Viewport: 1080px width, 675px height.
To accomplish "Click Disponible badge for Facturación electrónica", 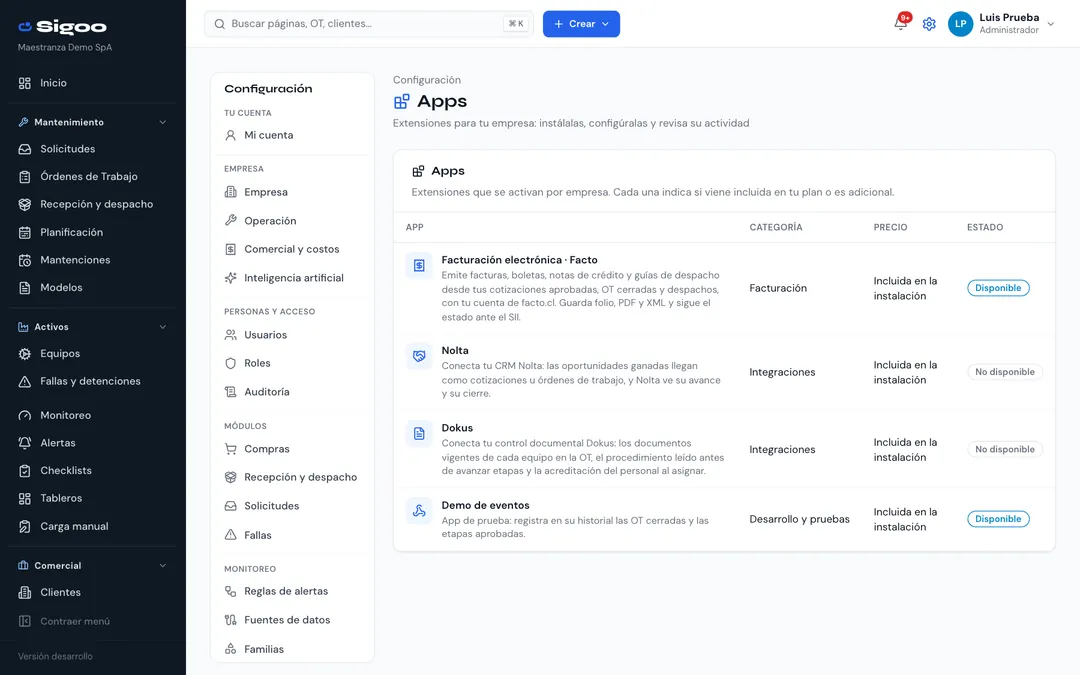I will pyautogui.click(x=998, y=288).
